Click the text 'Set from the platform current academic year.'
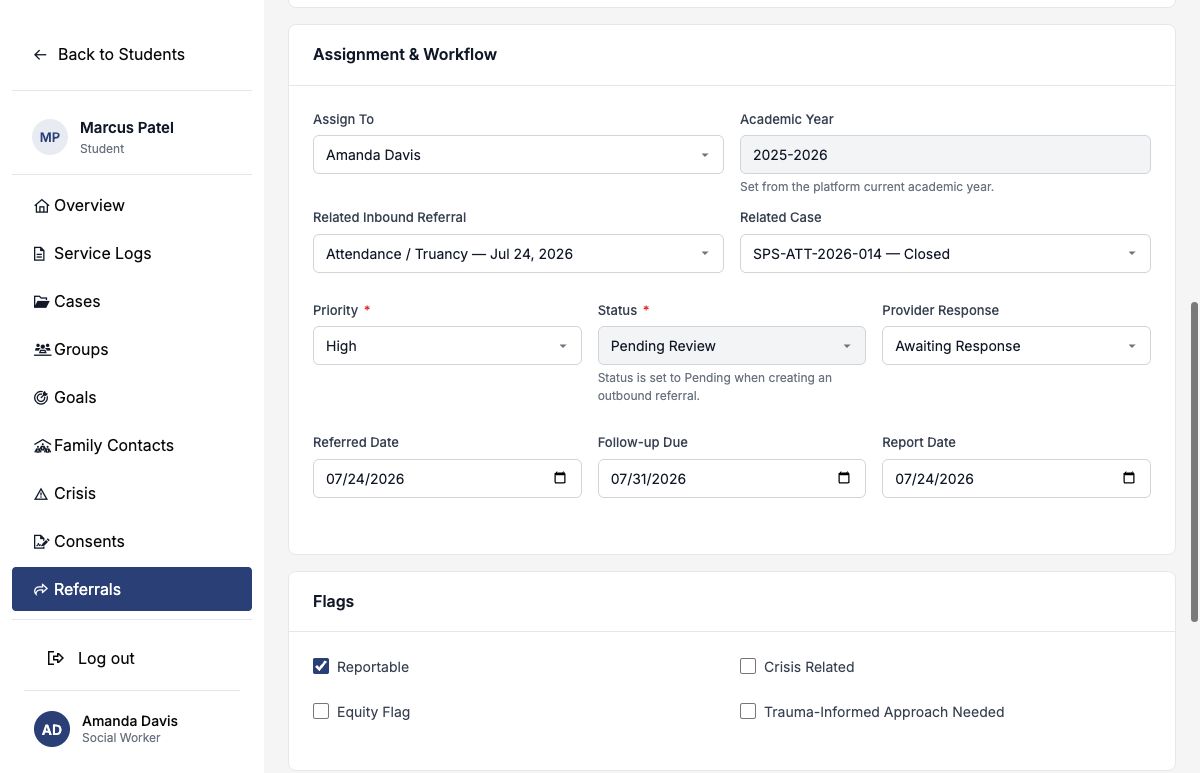 point(867,187)
